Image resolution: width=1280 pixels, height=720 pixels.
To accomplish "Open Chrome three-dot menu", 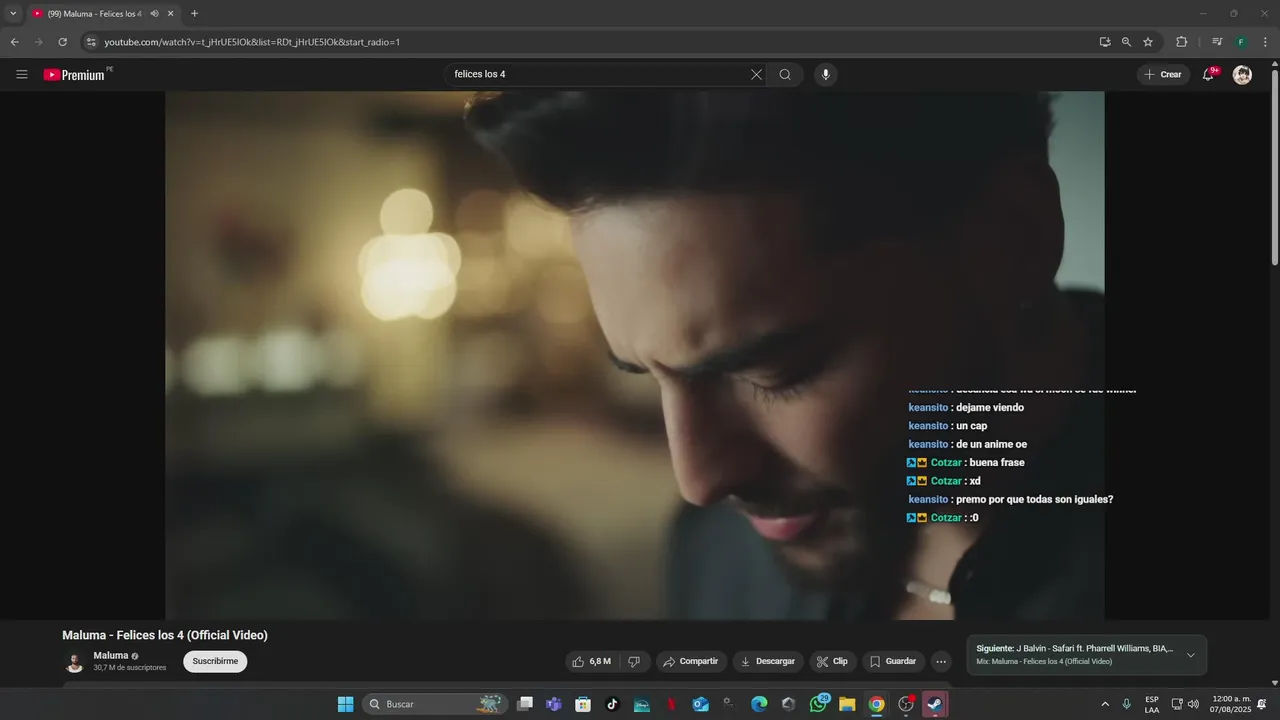I will (1266, 42).
